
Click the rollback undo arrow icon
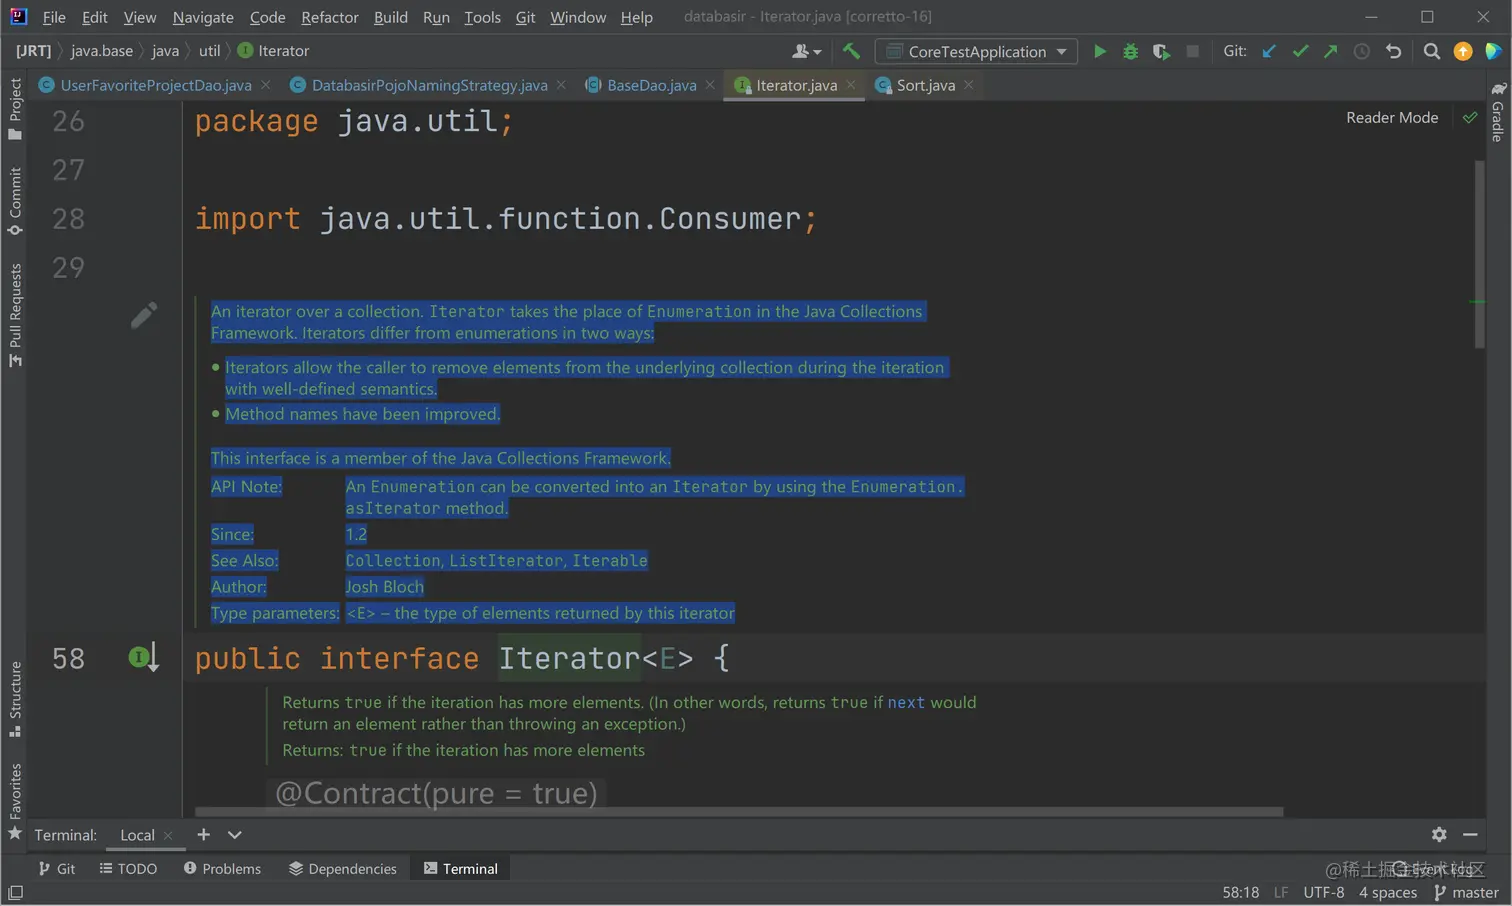pos(1393,51)
